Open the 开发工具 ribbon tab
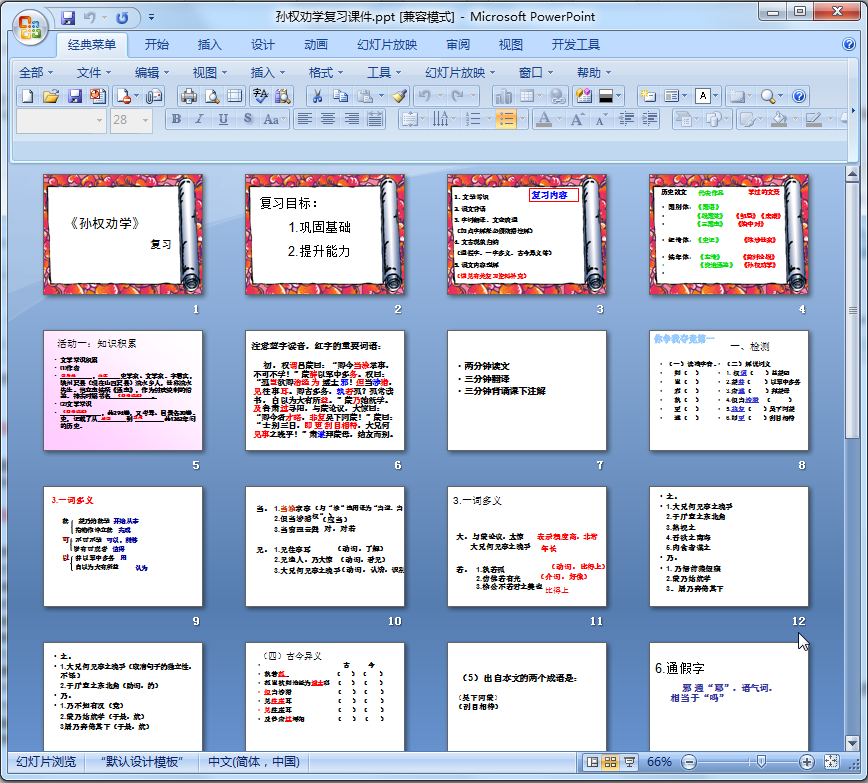868x783 pixels. (576, 45)
